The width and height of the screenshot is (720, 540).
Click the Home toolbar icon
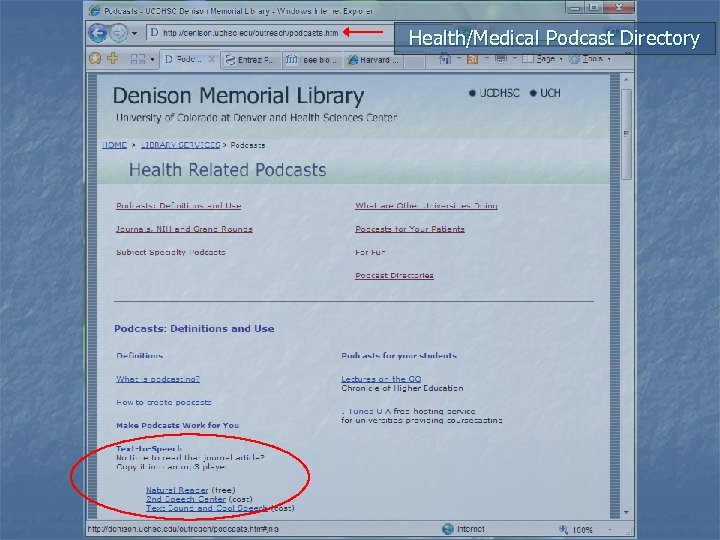(x=445, y=59)
